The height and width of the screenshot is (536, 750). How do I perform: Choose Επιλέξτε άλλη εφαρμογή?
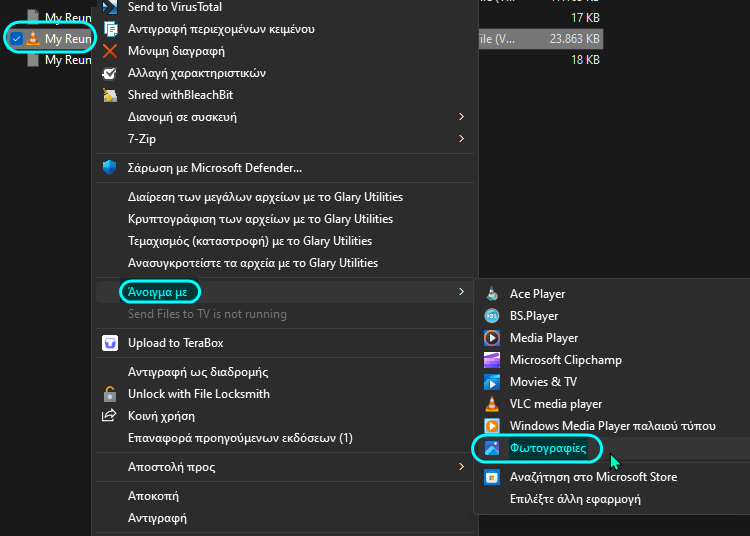(x=614, y=499)
